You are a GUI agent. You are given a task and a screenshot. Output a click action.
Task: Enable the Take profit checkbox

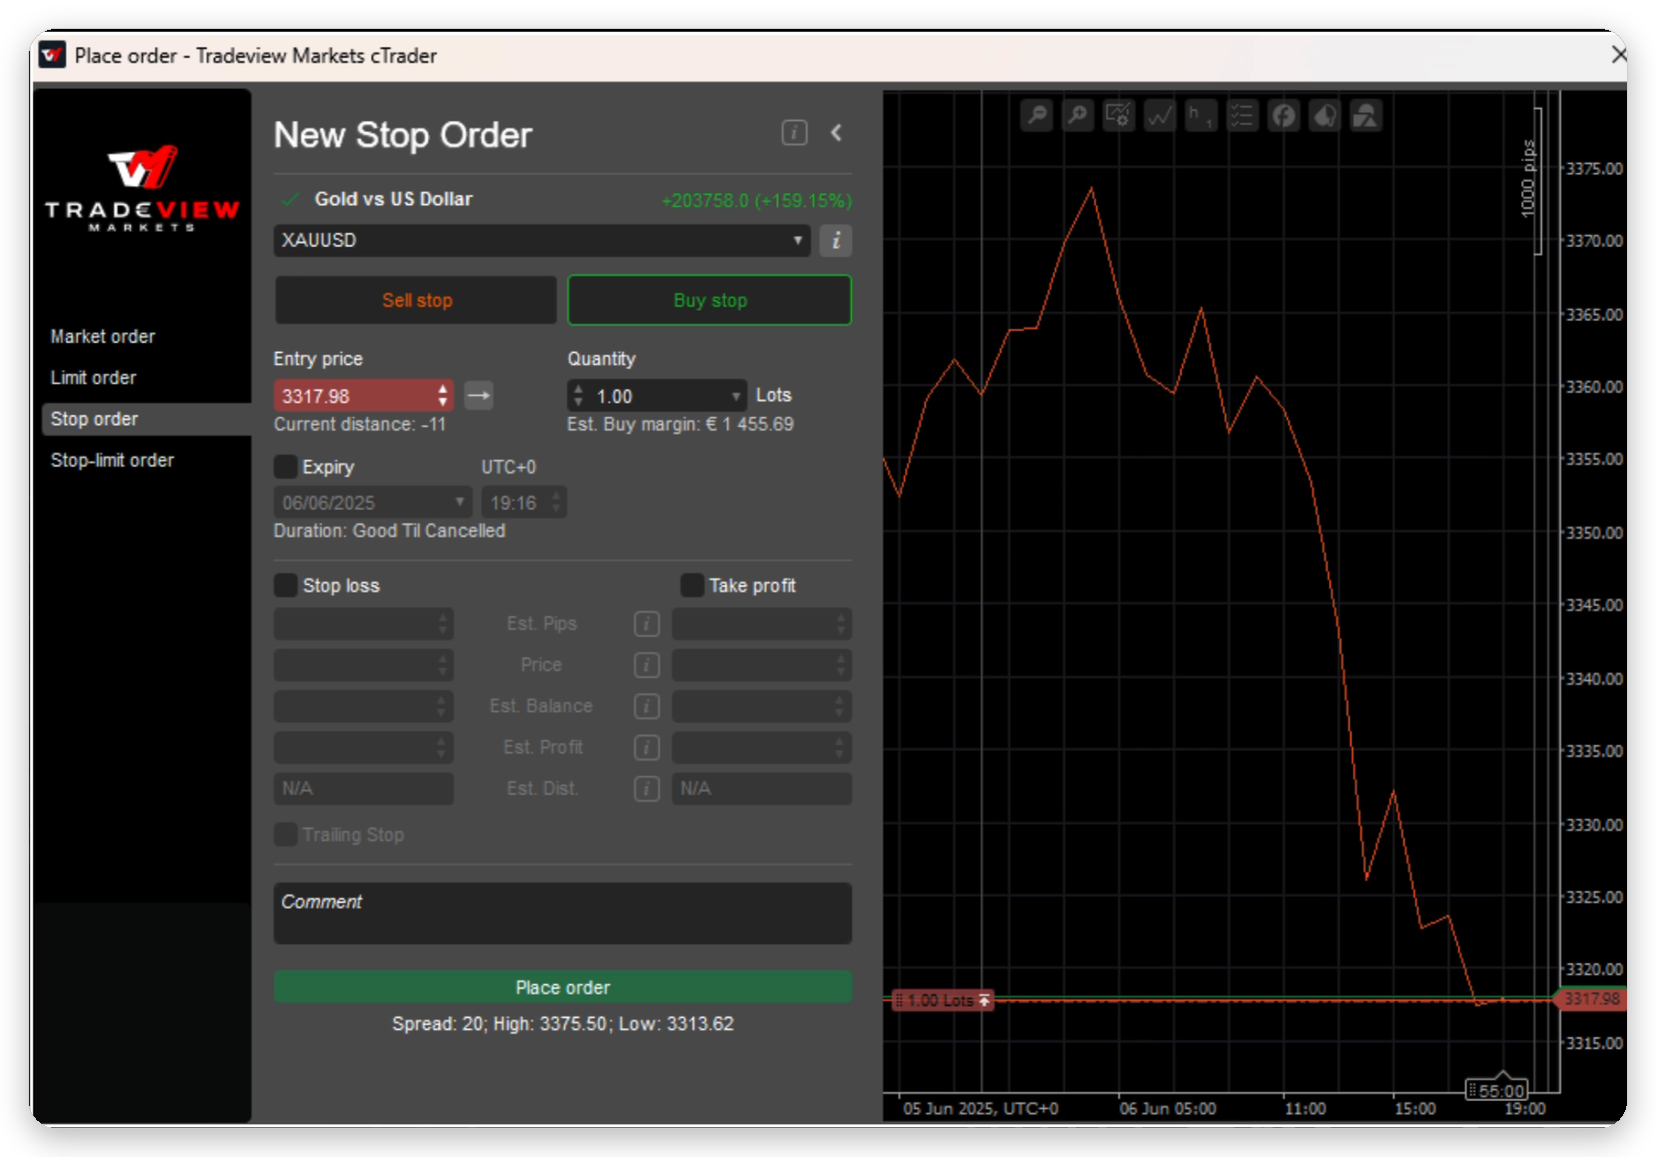point(692,585)
